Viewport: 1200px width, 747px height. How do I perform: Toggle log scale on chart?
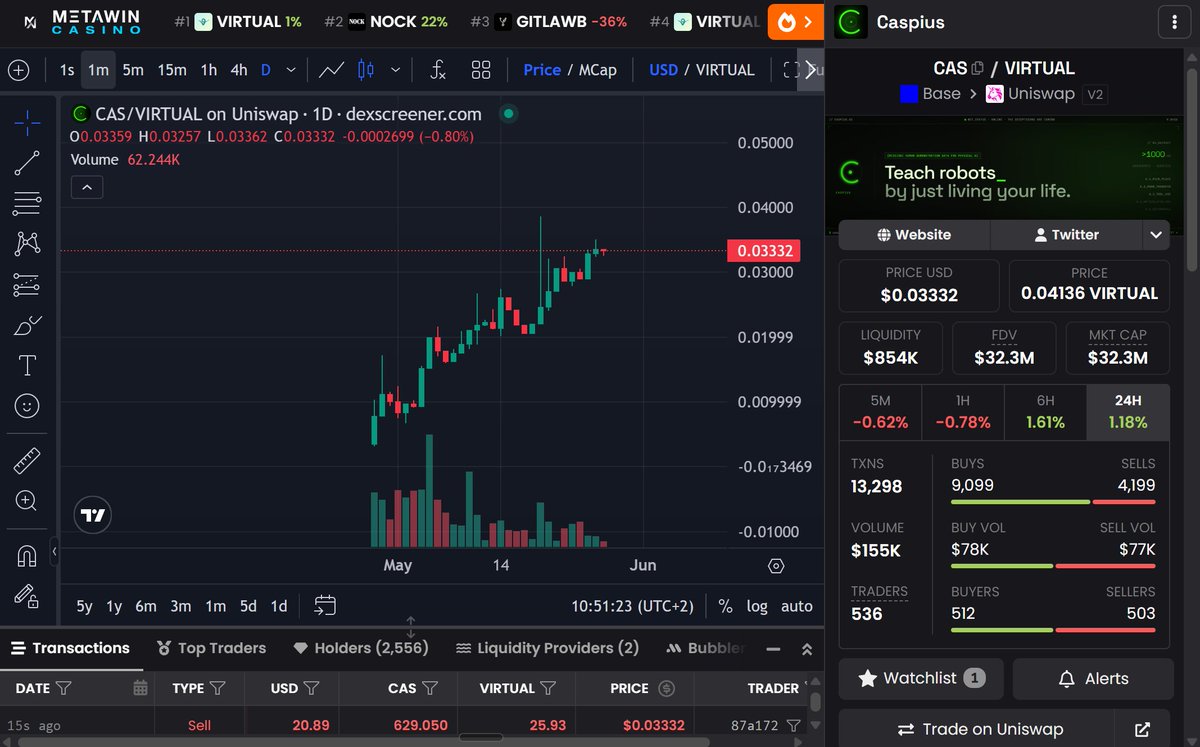[757, 606]
